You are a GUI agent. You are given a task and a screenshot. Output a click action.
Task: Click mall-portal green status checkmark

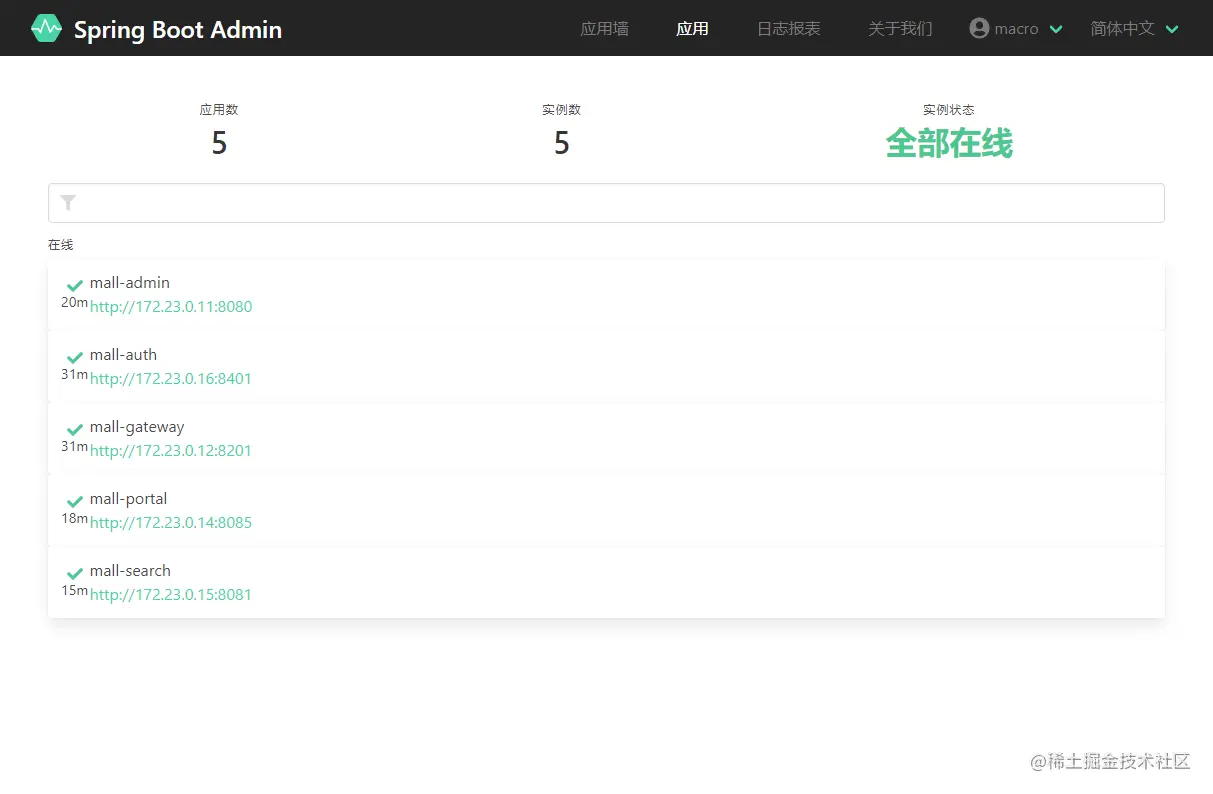(x=75, y=501)
